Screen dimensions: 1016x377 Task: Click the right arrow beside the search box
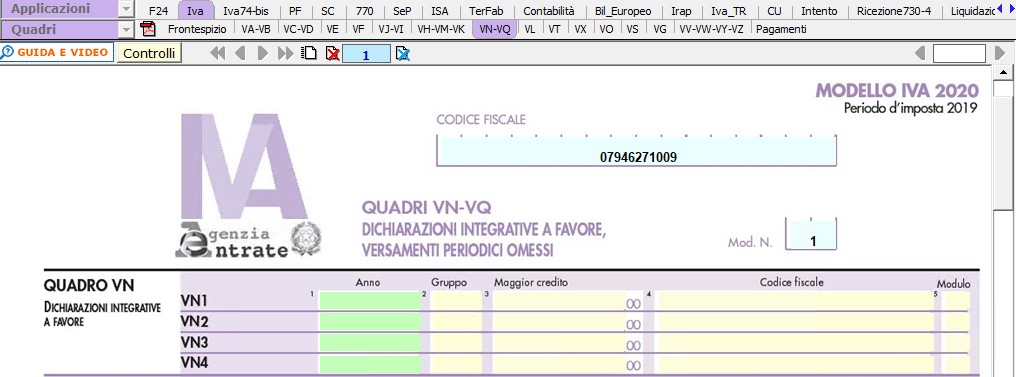click(x=999, y=54)
